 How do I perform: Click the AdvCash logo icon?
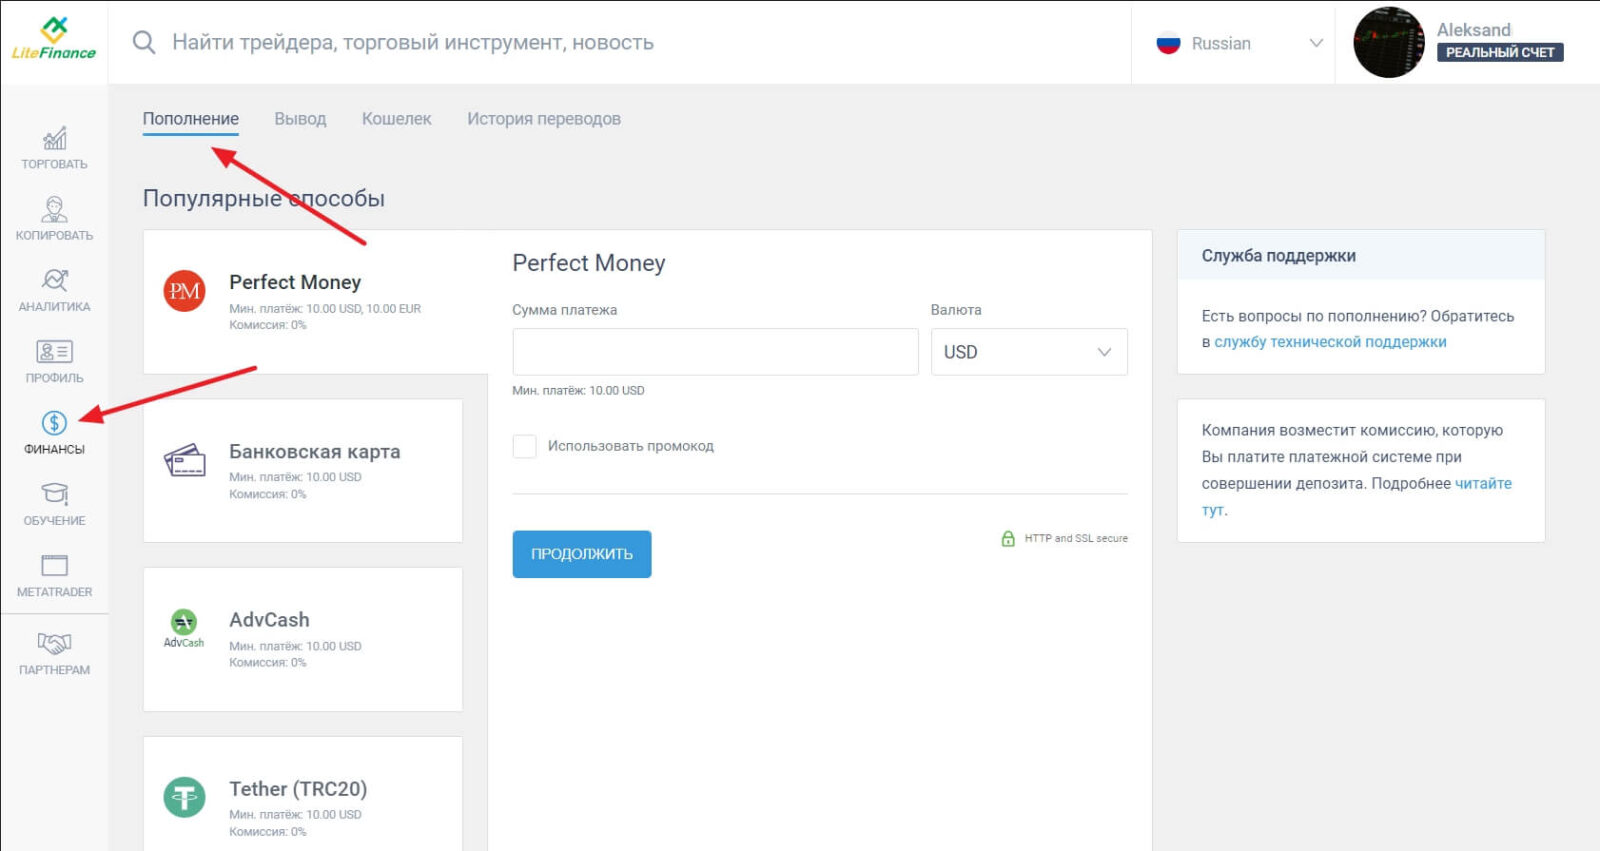pyautogui.click(x=184, y=629)
